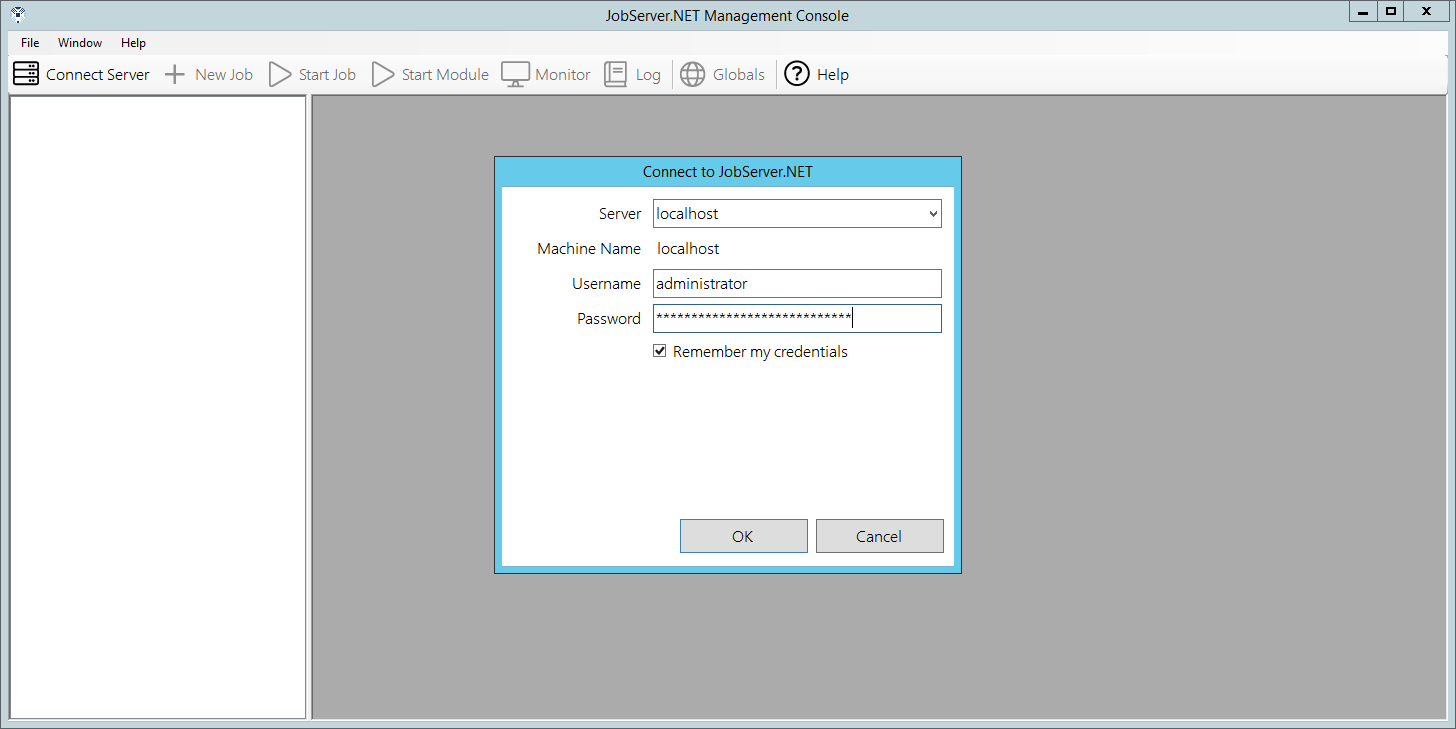Open the Log book icon
The image size is (1456, 729).
coord(616,74)
